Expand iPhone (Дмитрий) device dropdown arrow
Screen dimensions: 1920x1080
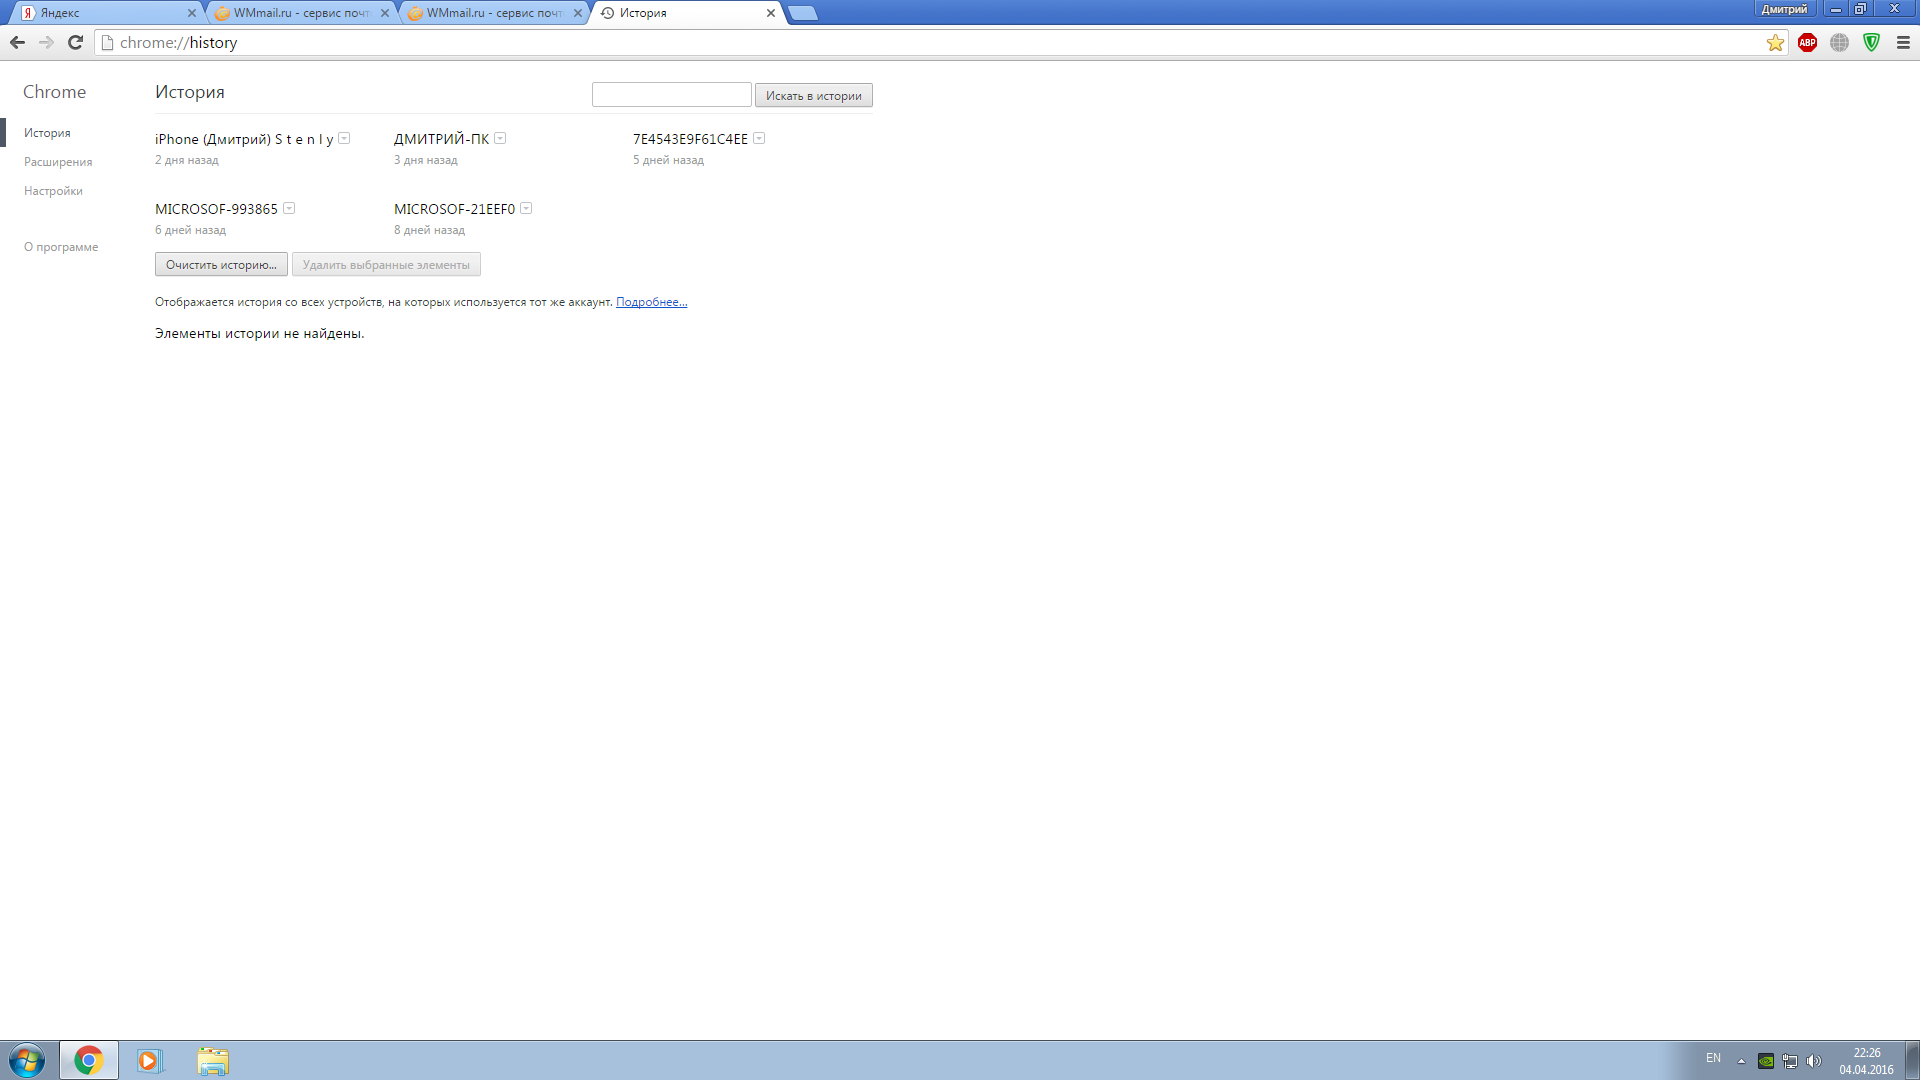pos(344,139)
